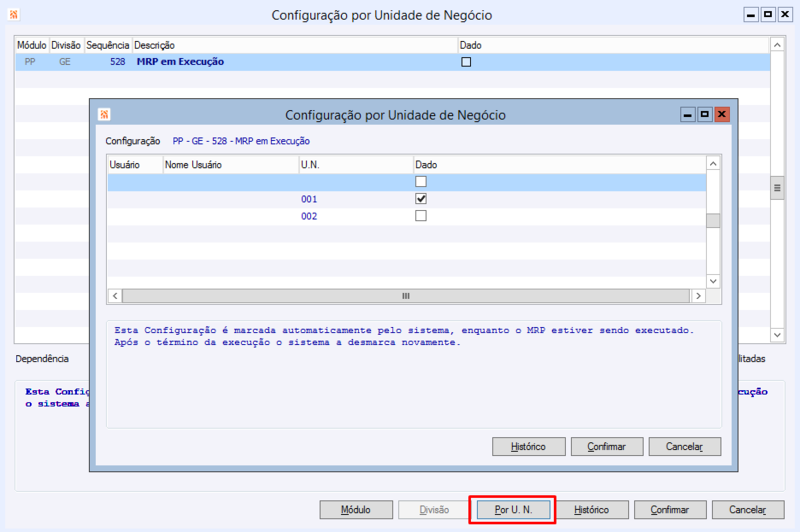Click the Módulo column header
Screen dimensions: 800x532
pyautogui.click(x=32, y=45)
